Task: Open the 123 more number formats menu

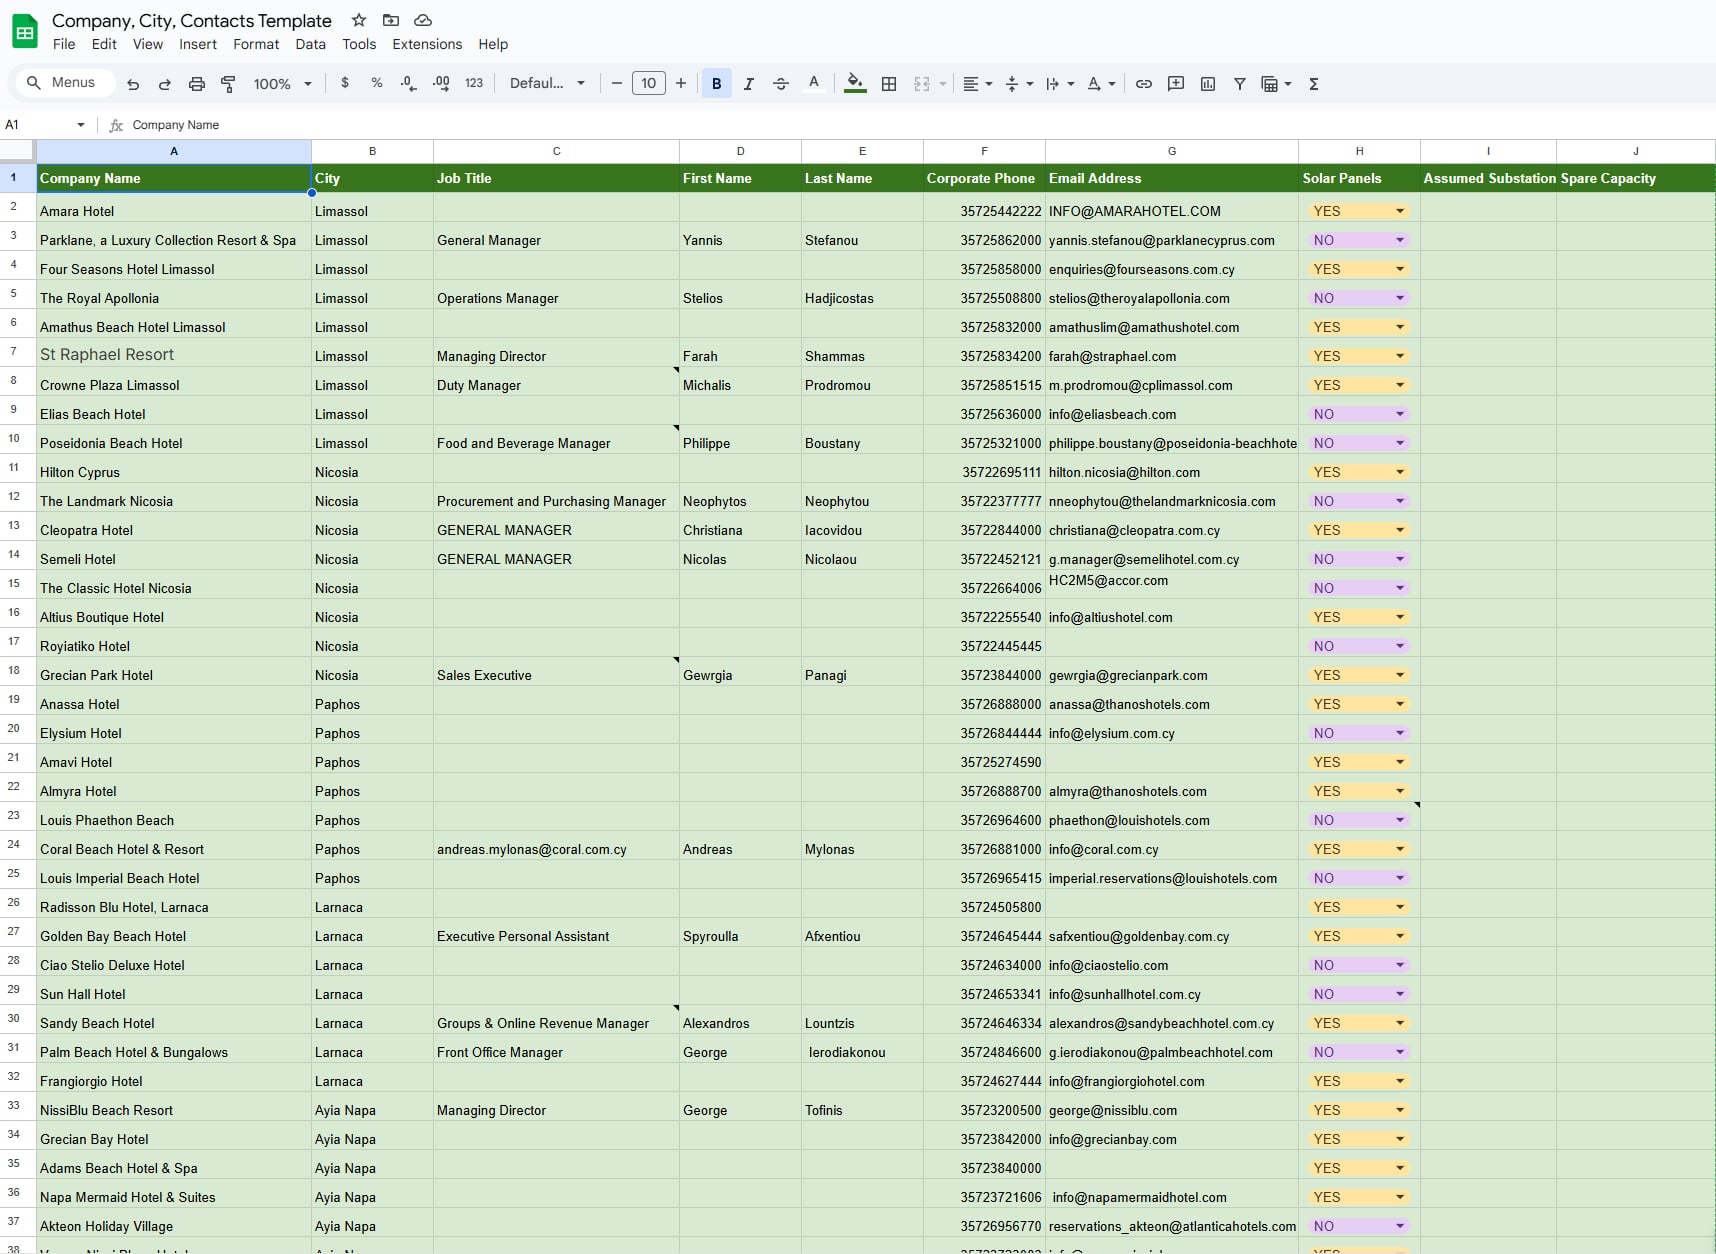Action: point(474,83)
